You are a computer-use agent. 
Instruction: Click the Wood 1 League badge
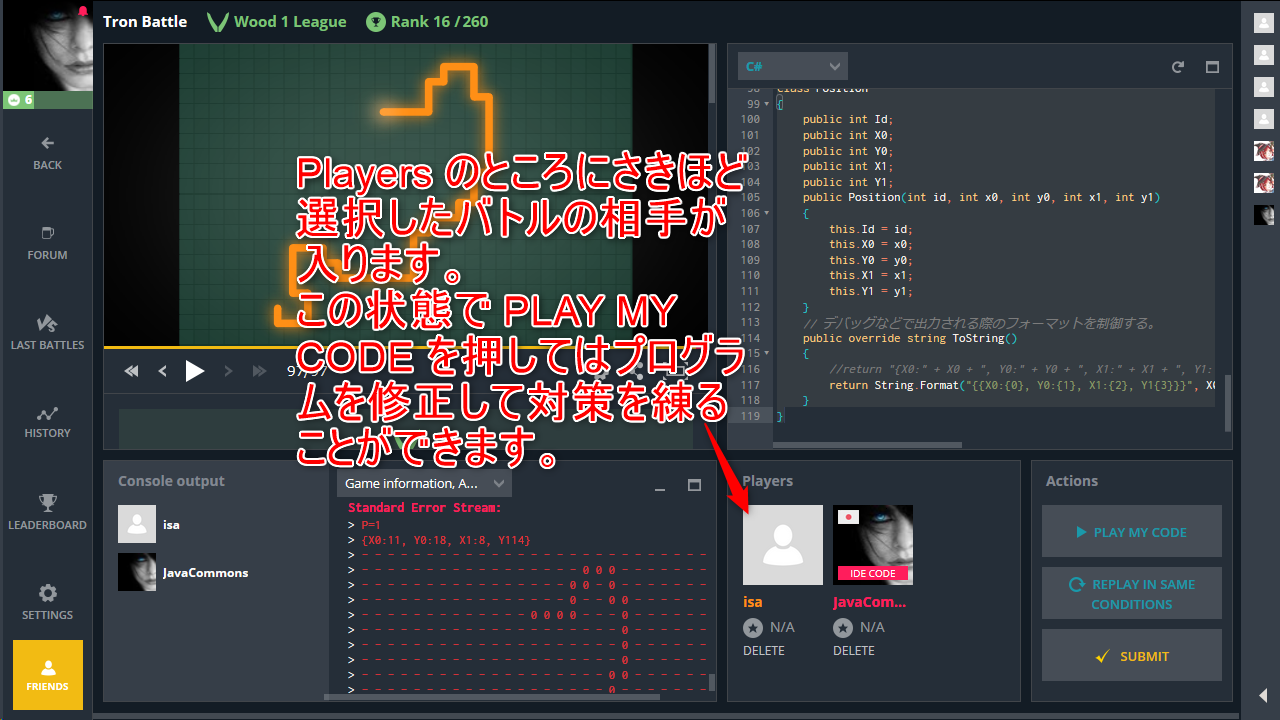click(276, 21)
